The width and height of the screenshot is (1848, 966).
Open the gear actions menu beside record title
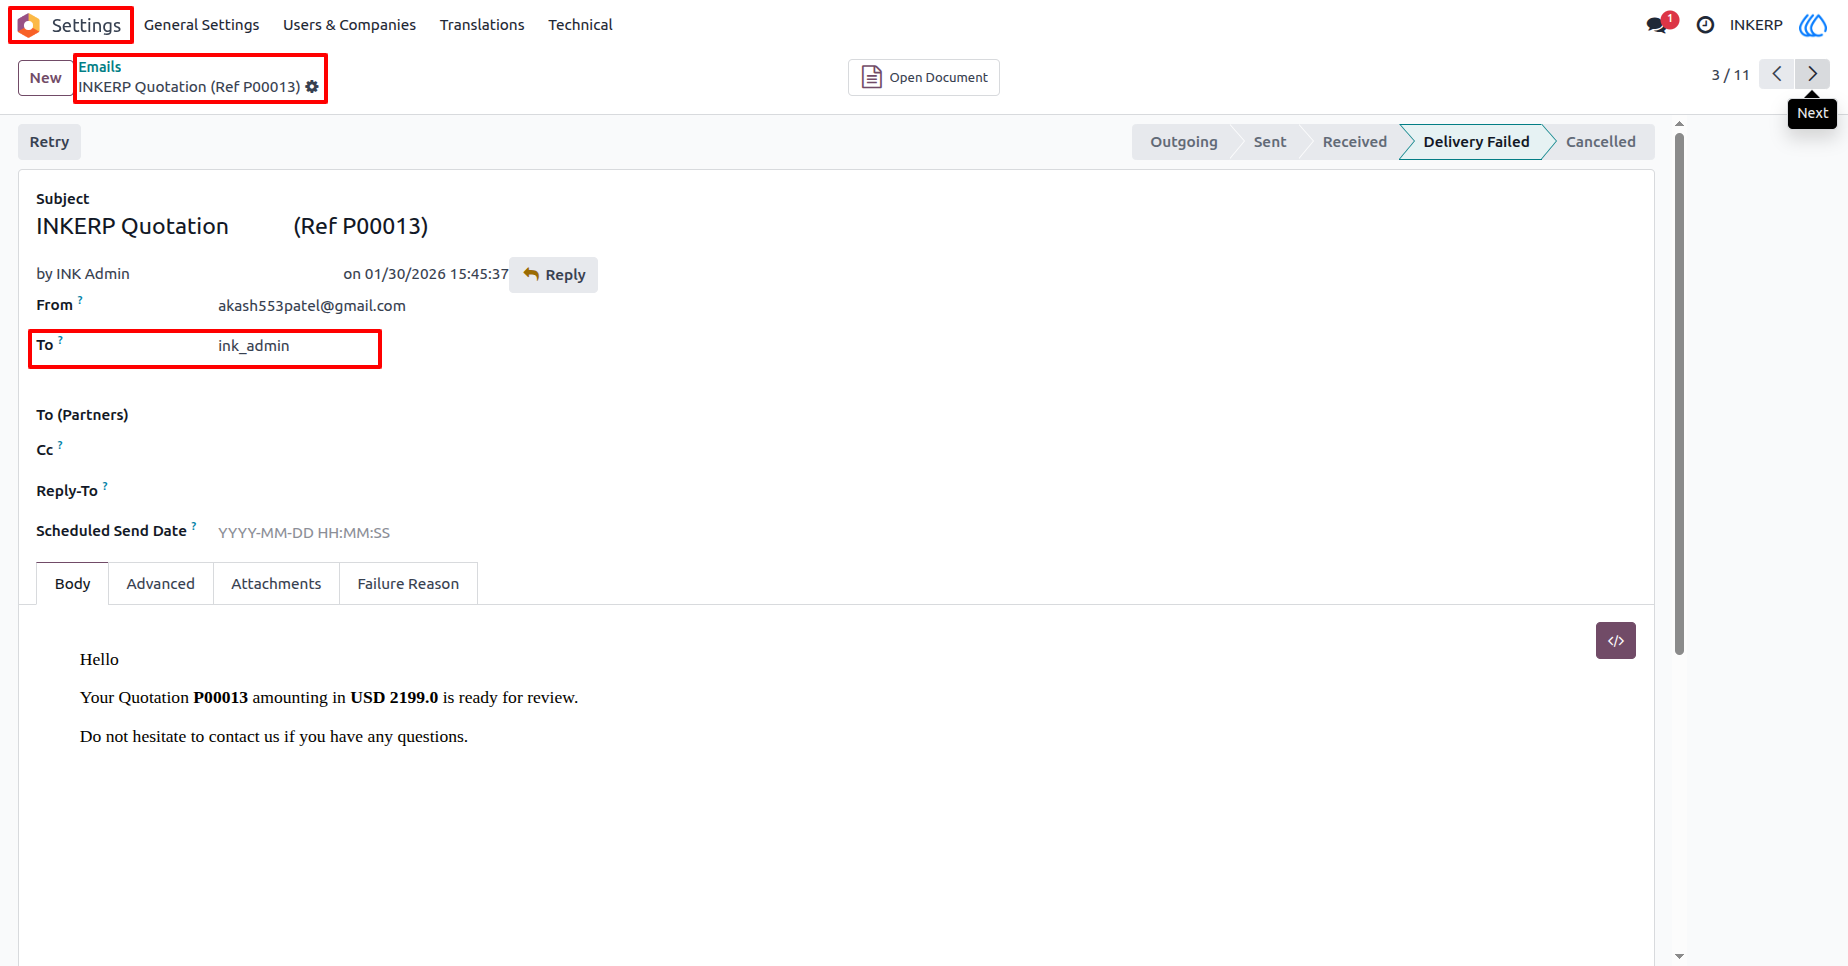click(x=312, y=87)
